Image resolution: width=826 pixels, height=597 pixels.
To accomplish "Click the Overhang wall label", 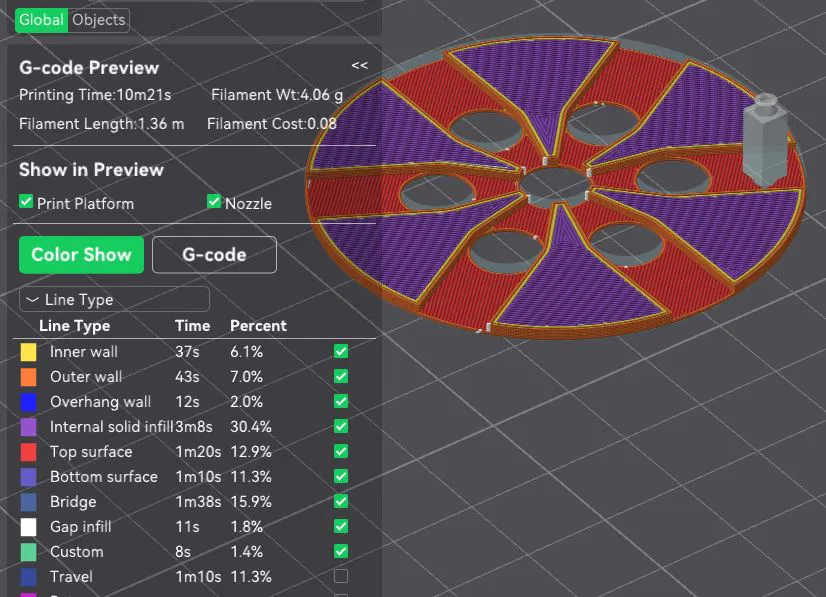I will [x=100, y=402].
